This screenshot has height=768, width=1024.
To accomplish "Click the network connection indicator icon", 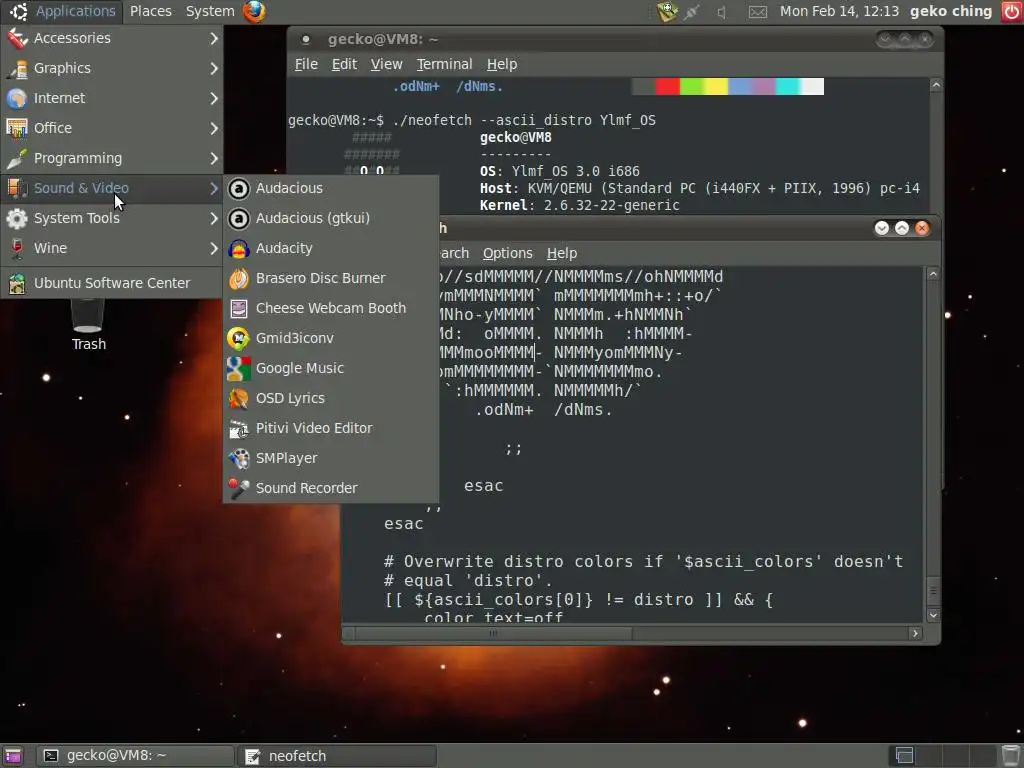I will coord(692,12).
